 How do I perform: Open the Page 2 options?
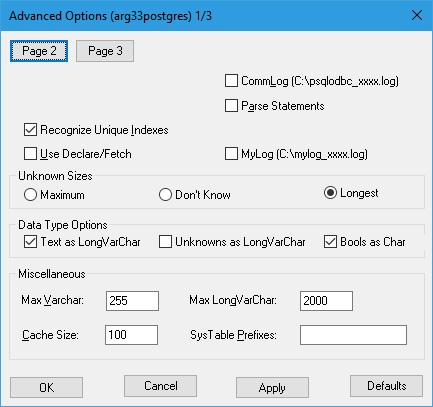coord(39,51)
